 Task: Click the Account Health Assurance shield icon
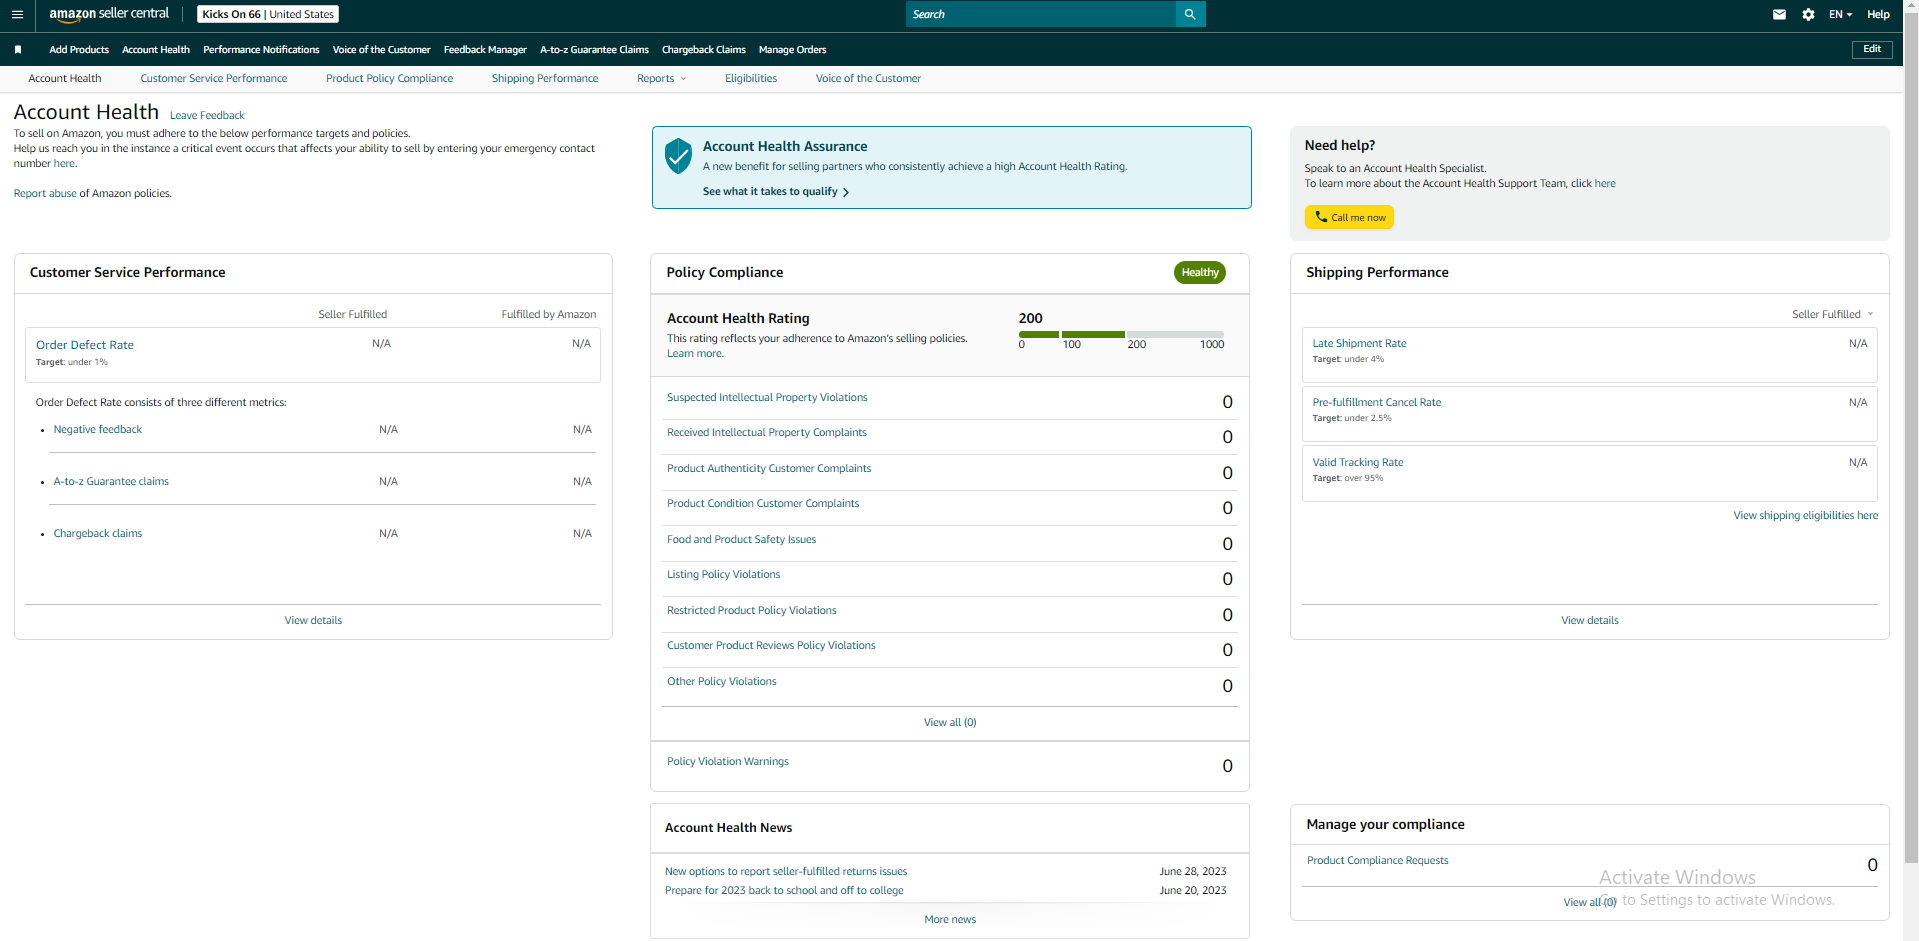click(x=678, y=156)
